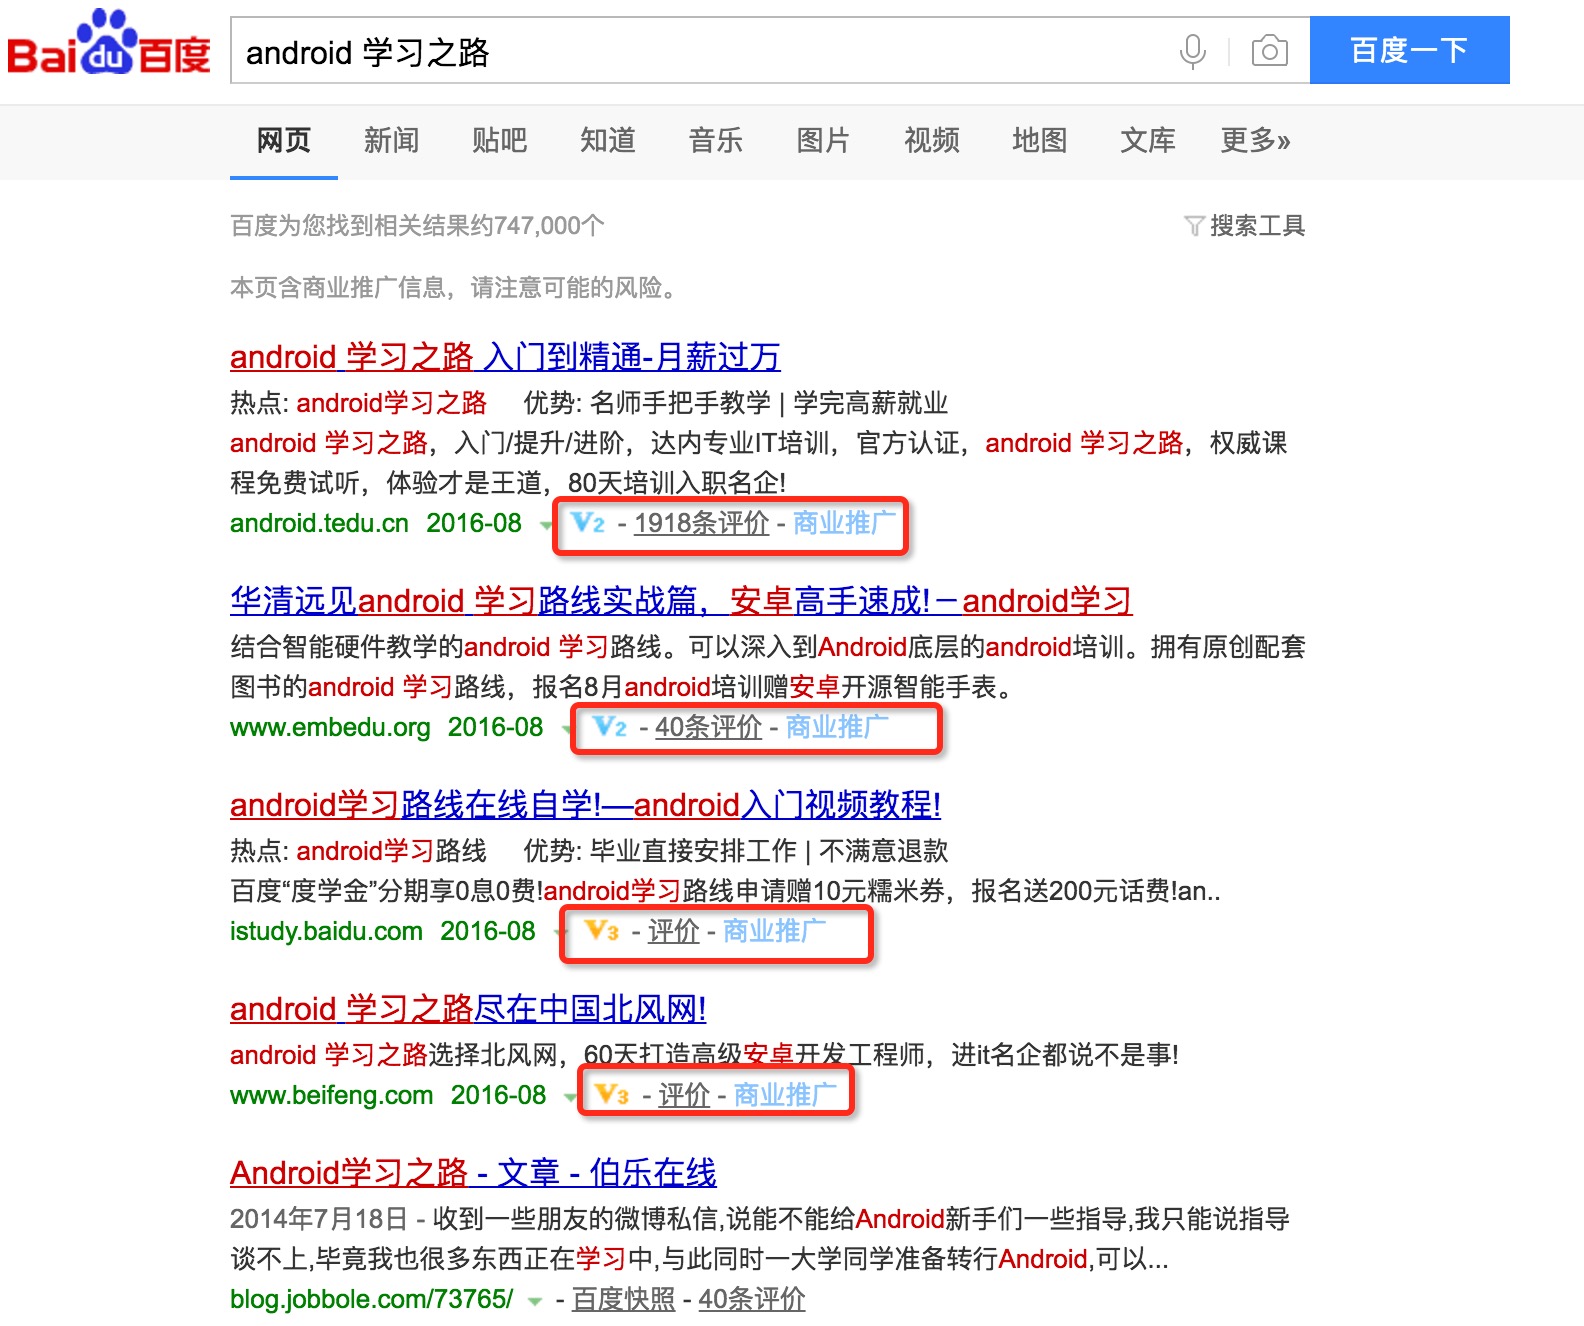Screen dimensions: 1584x1326
Task: Expand the dropdown arrow after www.beifeng.com 2016-08
Action: tap(570, 1098)
